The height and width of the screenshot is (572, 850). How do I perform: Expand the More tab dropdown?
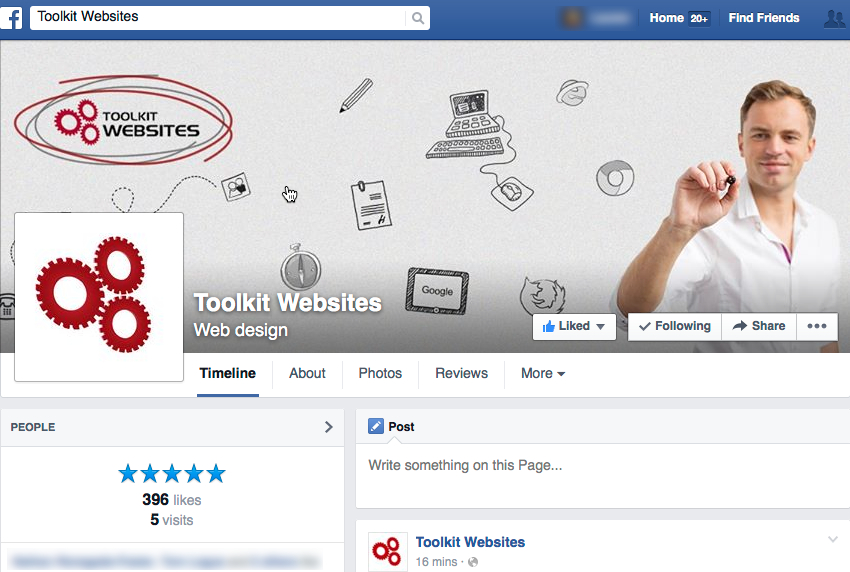[543, 374]
